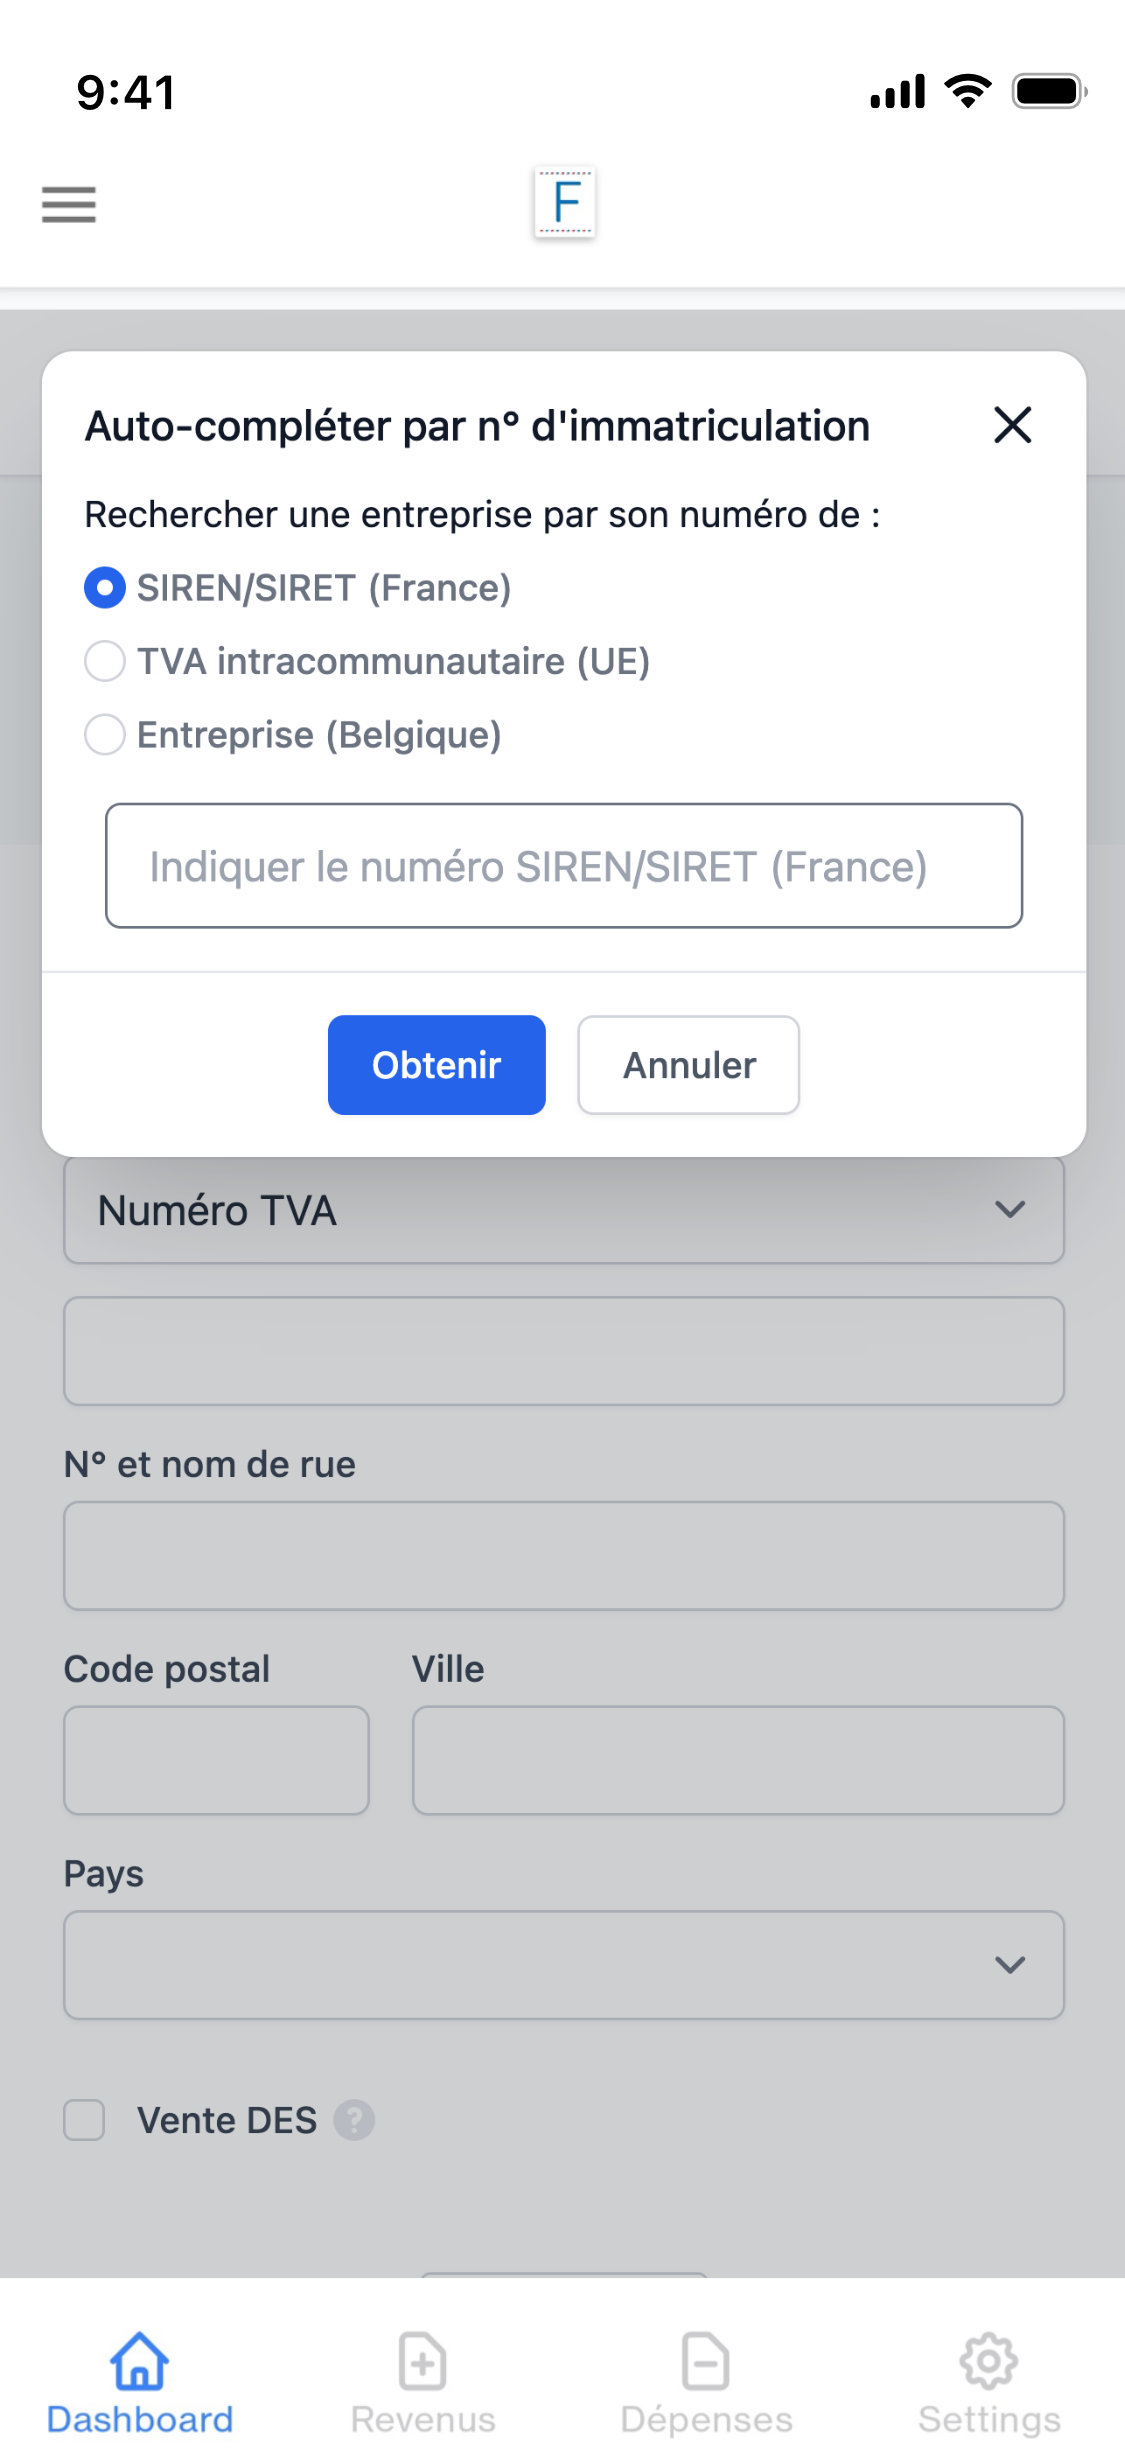The height and width of the screenshot is (2450, 1125).
Task: Open the Settings gear icon
Action: click(988, 2362)
